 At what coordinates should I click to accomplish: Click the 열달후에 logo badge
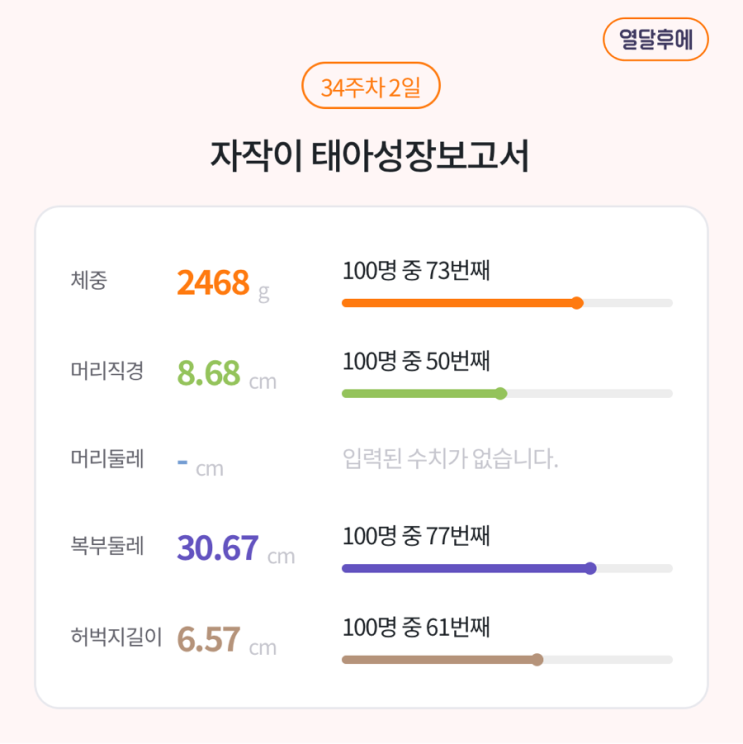click(x=655, y=40)
